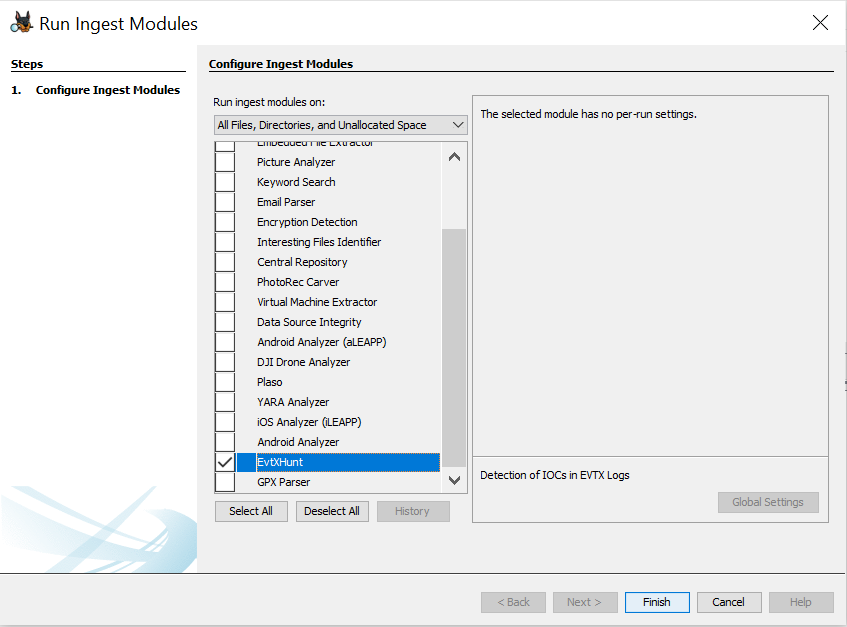Image resolution: width=847 pixels, height=627 pixels.
Task: Check the Encryption Detection module box
Action: click(x=225, y=222)
